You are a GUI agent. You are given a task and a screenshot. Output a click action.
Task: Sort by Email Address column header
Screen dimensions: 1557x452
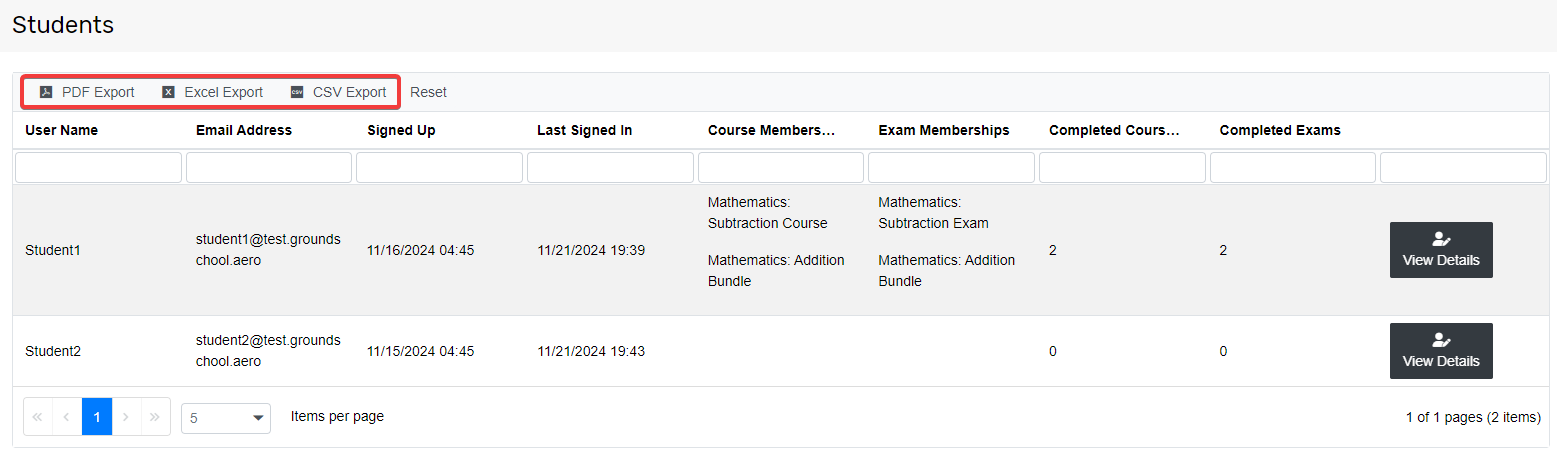pyautogui.click(x=244, y=130)
